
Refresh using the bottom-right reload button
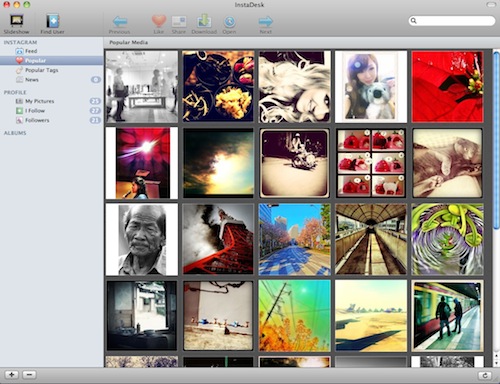click(485, 376)
